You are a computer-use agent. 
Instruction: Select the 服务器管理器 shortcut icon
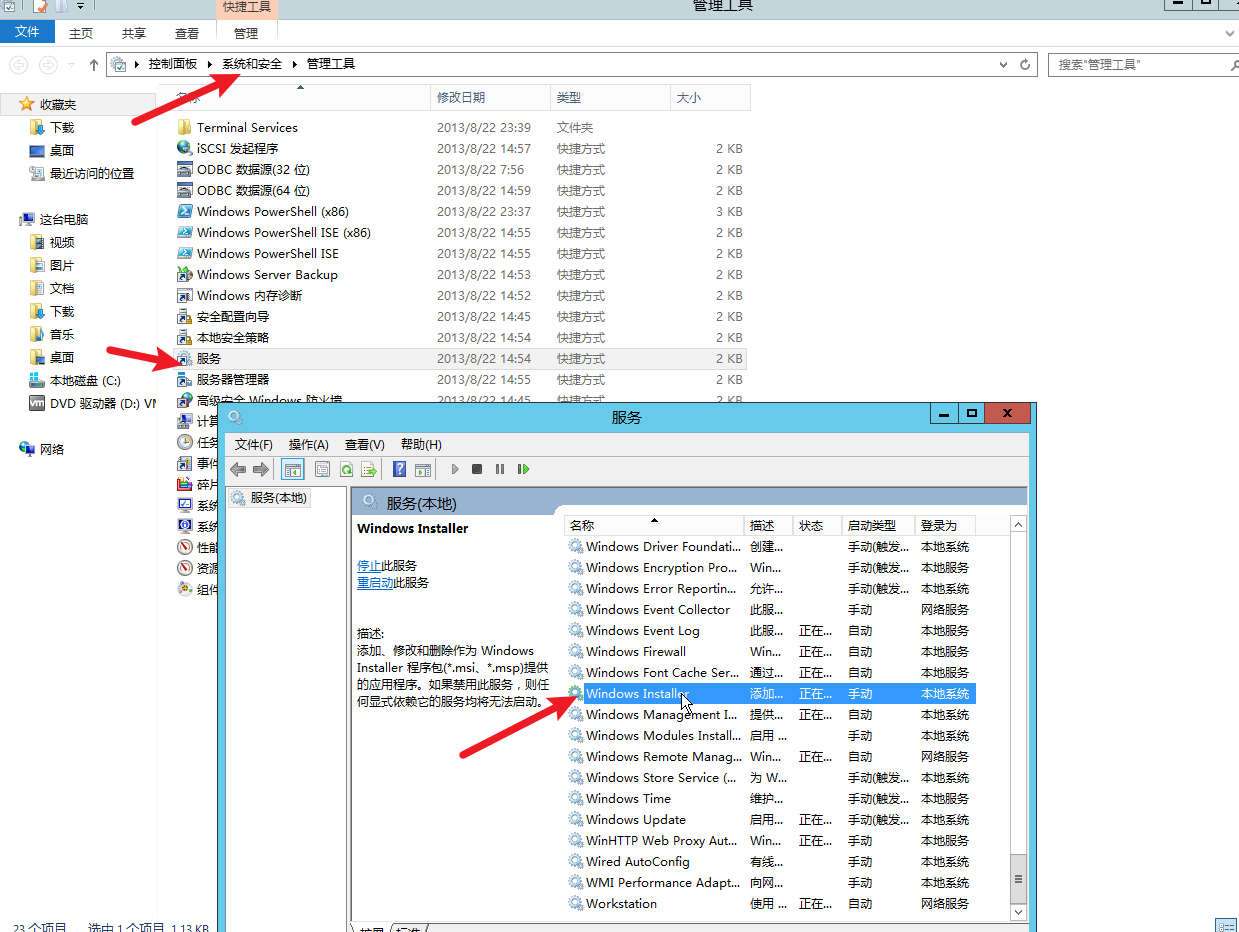click(184, 379)
